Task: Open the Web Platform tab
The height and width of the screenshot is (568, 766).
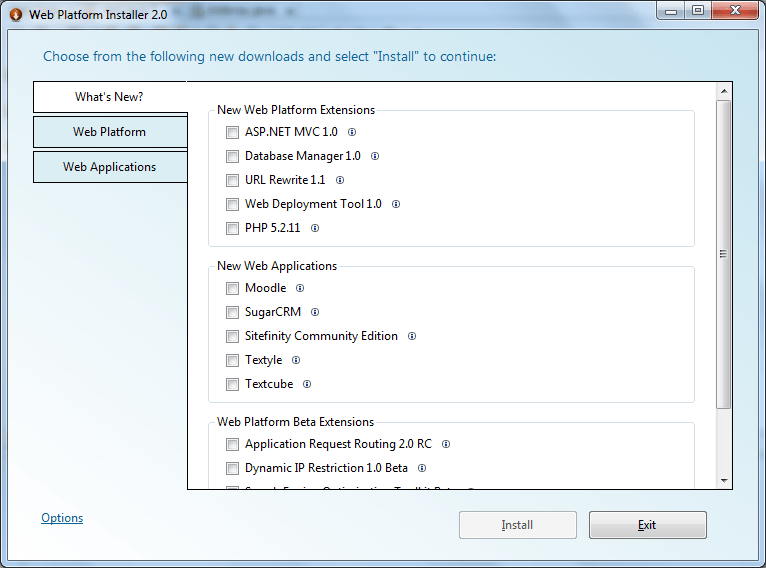Action: point(110,132)
